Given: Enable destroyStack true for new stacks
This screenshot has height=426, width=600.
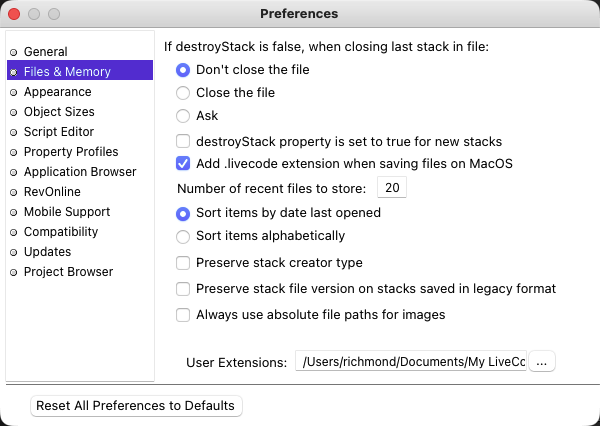Looking at the screenshot, I should point(183,141).
